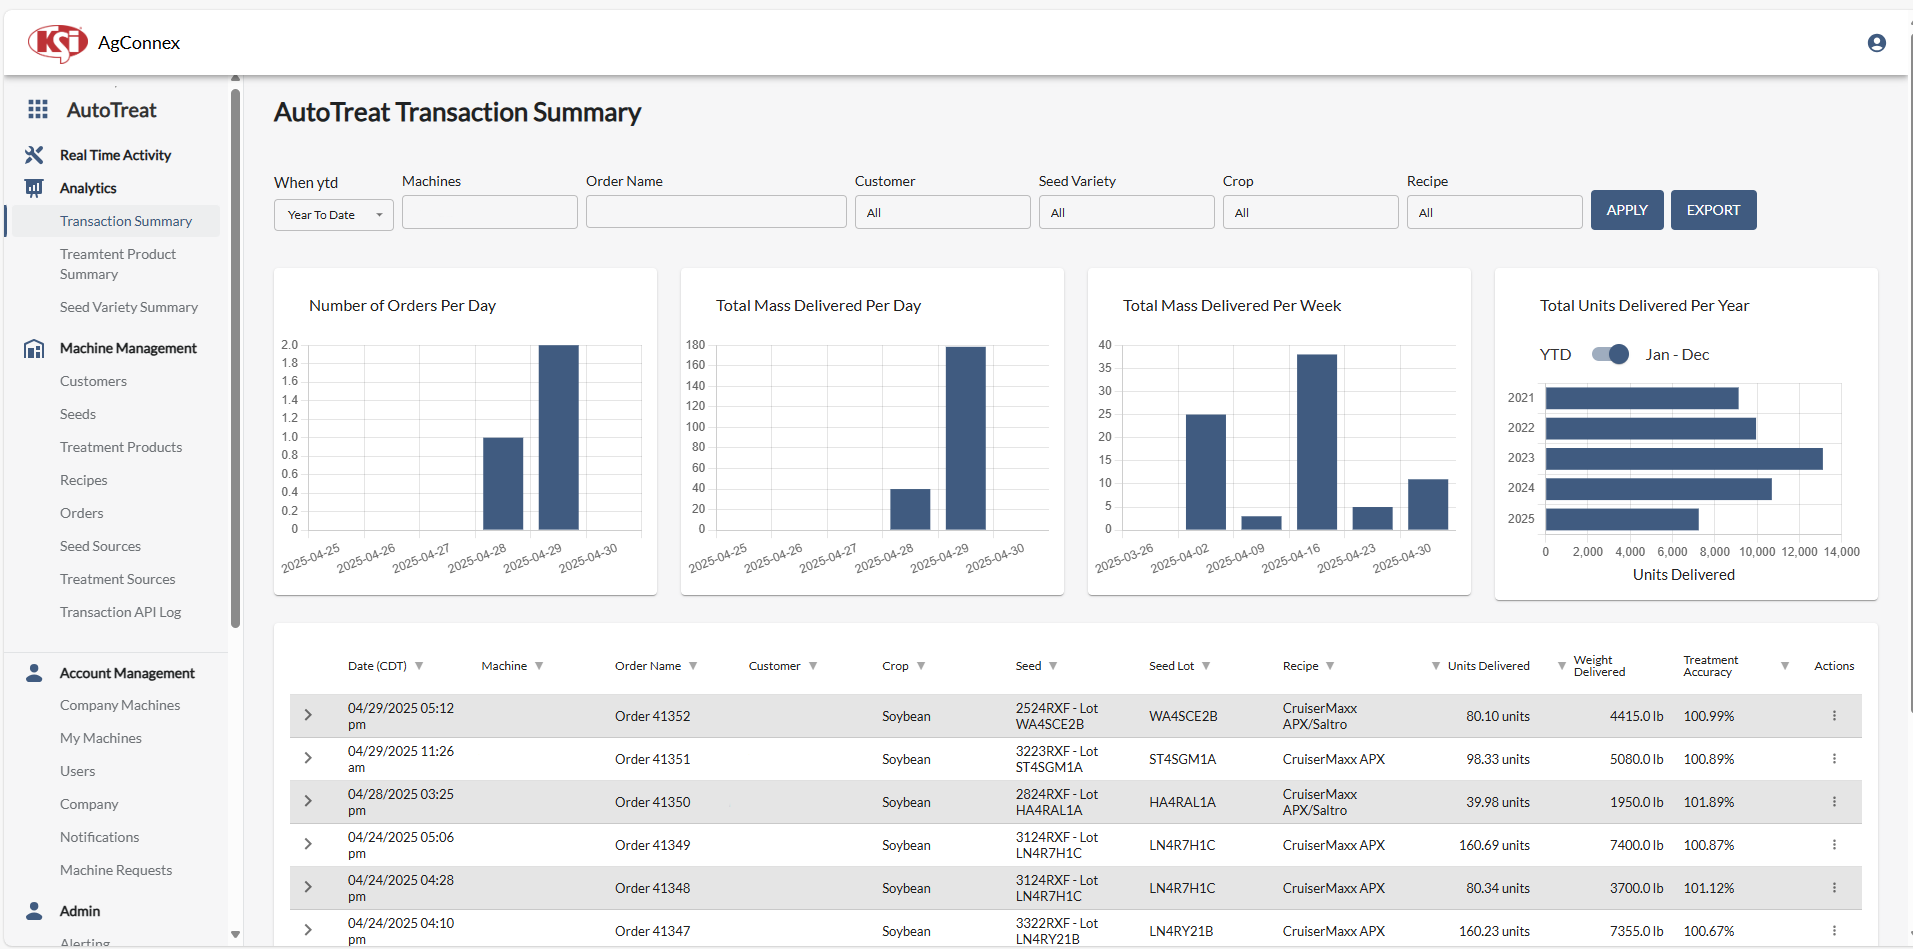Click the Machine Management building icon

[34, 348]
